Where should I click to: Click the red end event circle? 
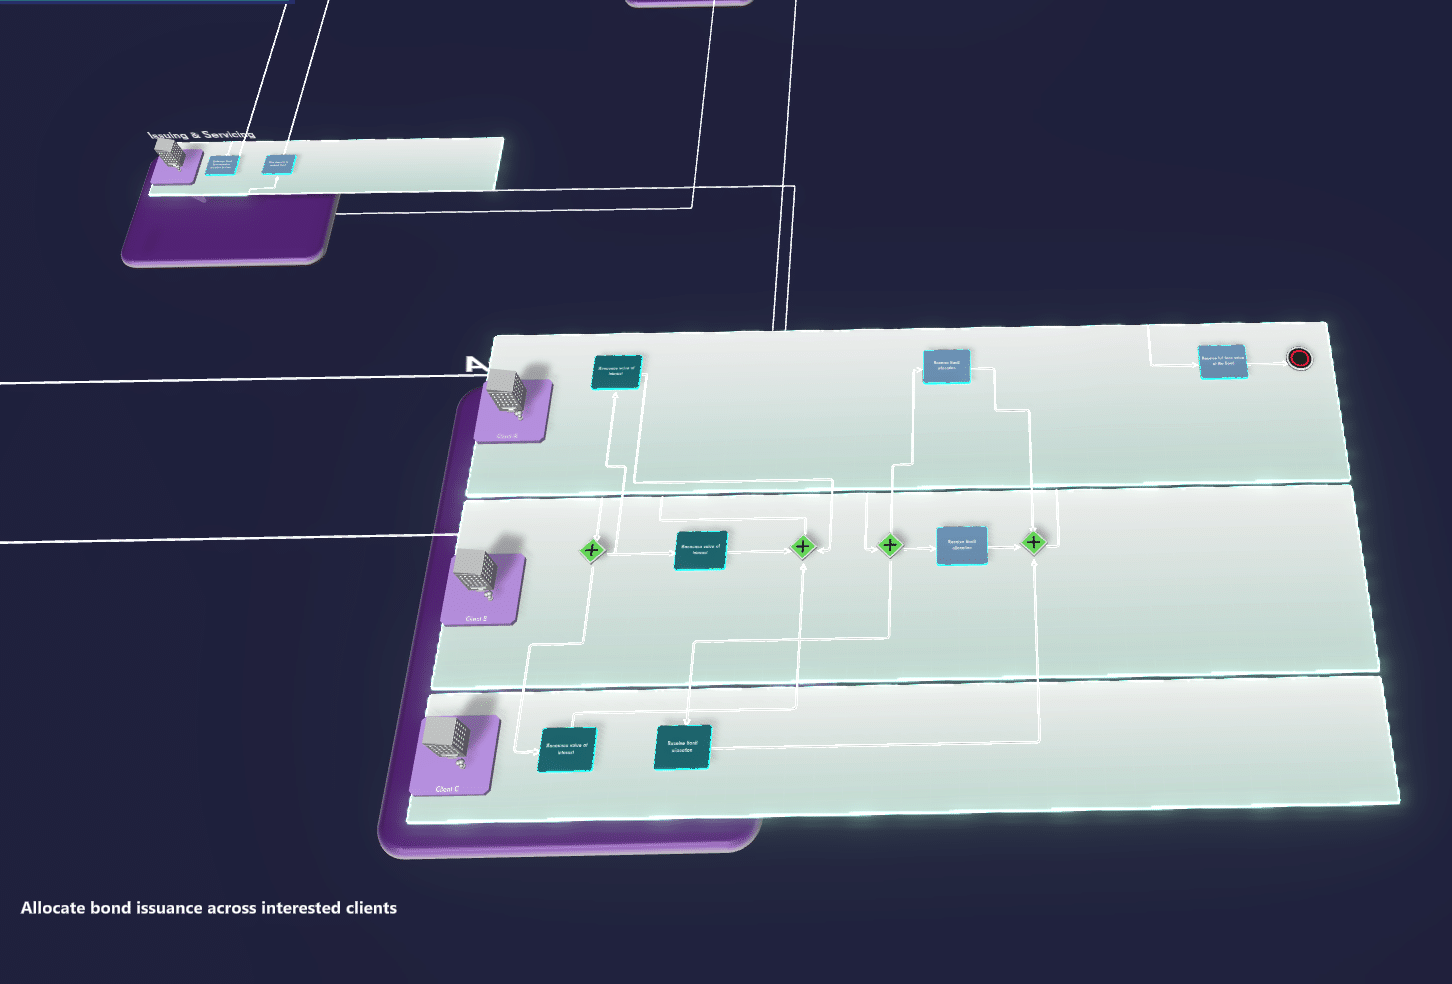[x=1299, y=358]
